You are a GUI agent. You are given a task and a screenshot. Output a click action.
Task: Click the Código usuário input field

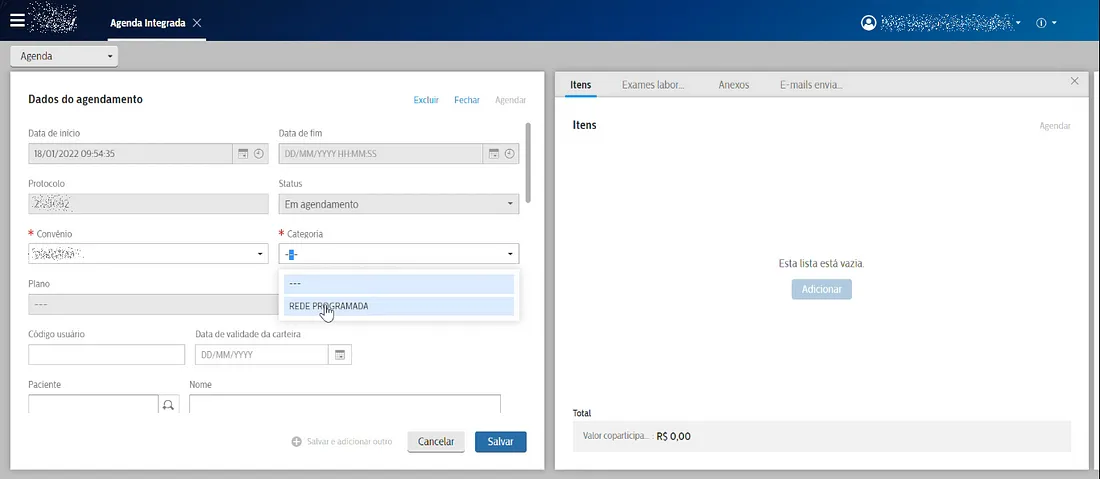107,355
